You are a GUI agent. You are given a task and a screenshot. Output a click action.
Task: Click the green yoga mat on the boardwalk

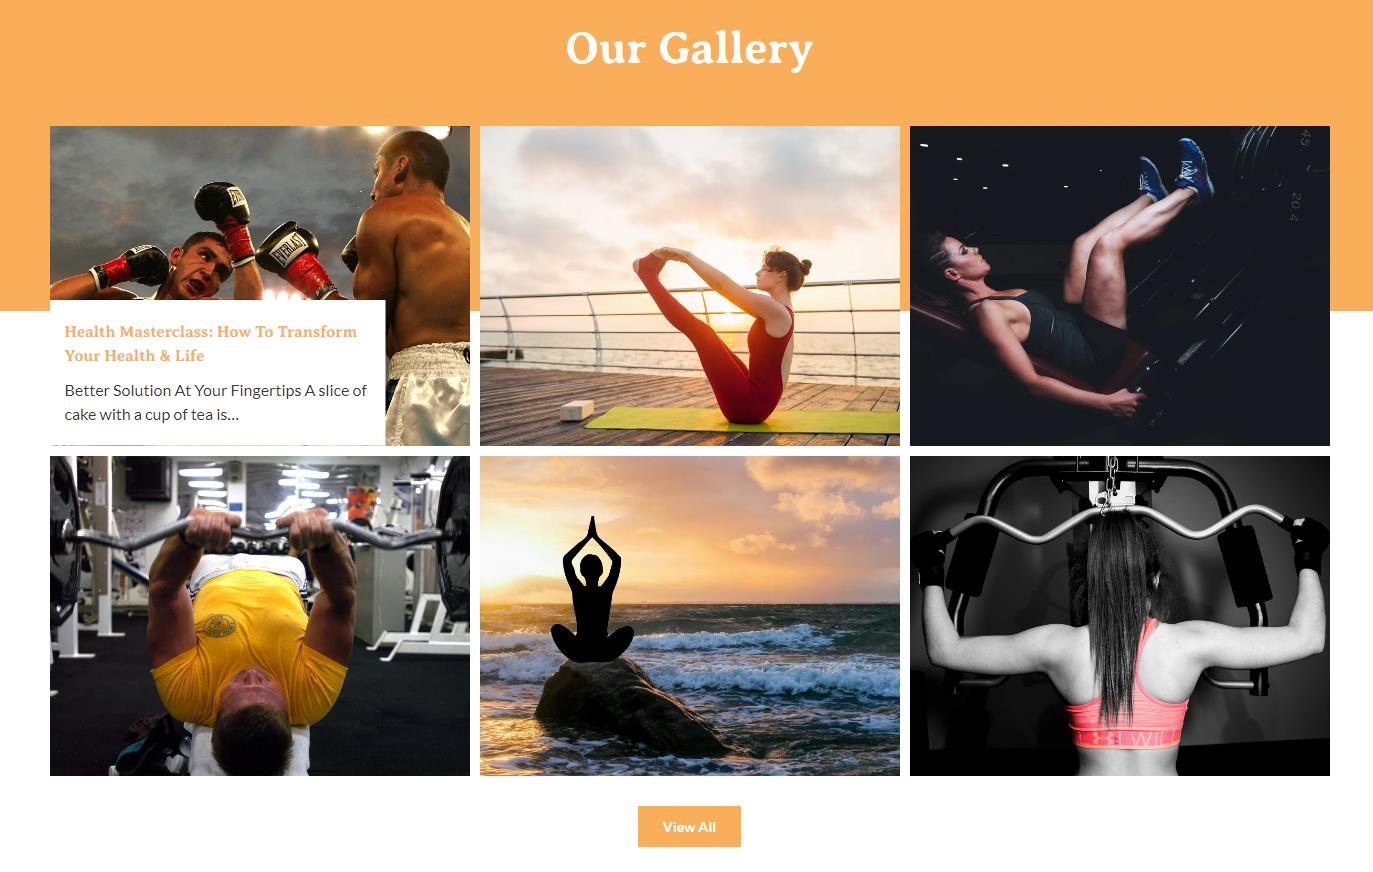pyautogui.click(x=742, y=420)
